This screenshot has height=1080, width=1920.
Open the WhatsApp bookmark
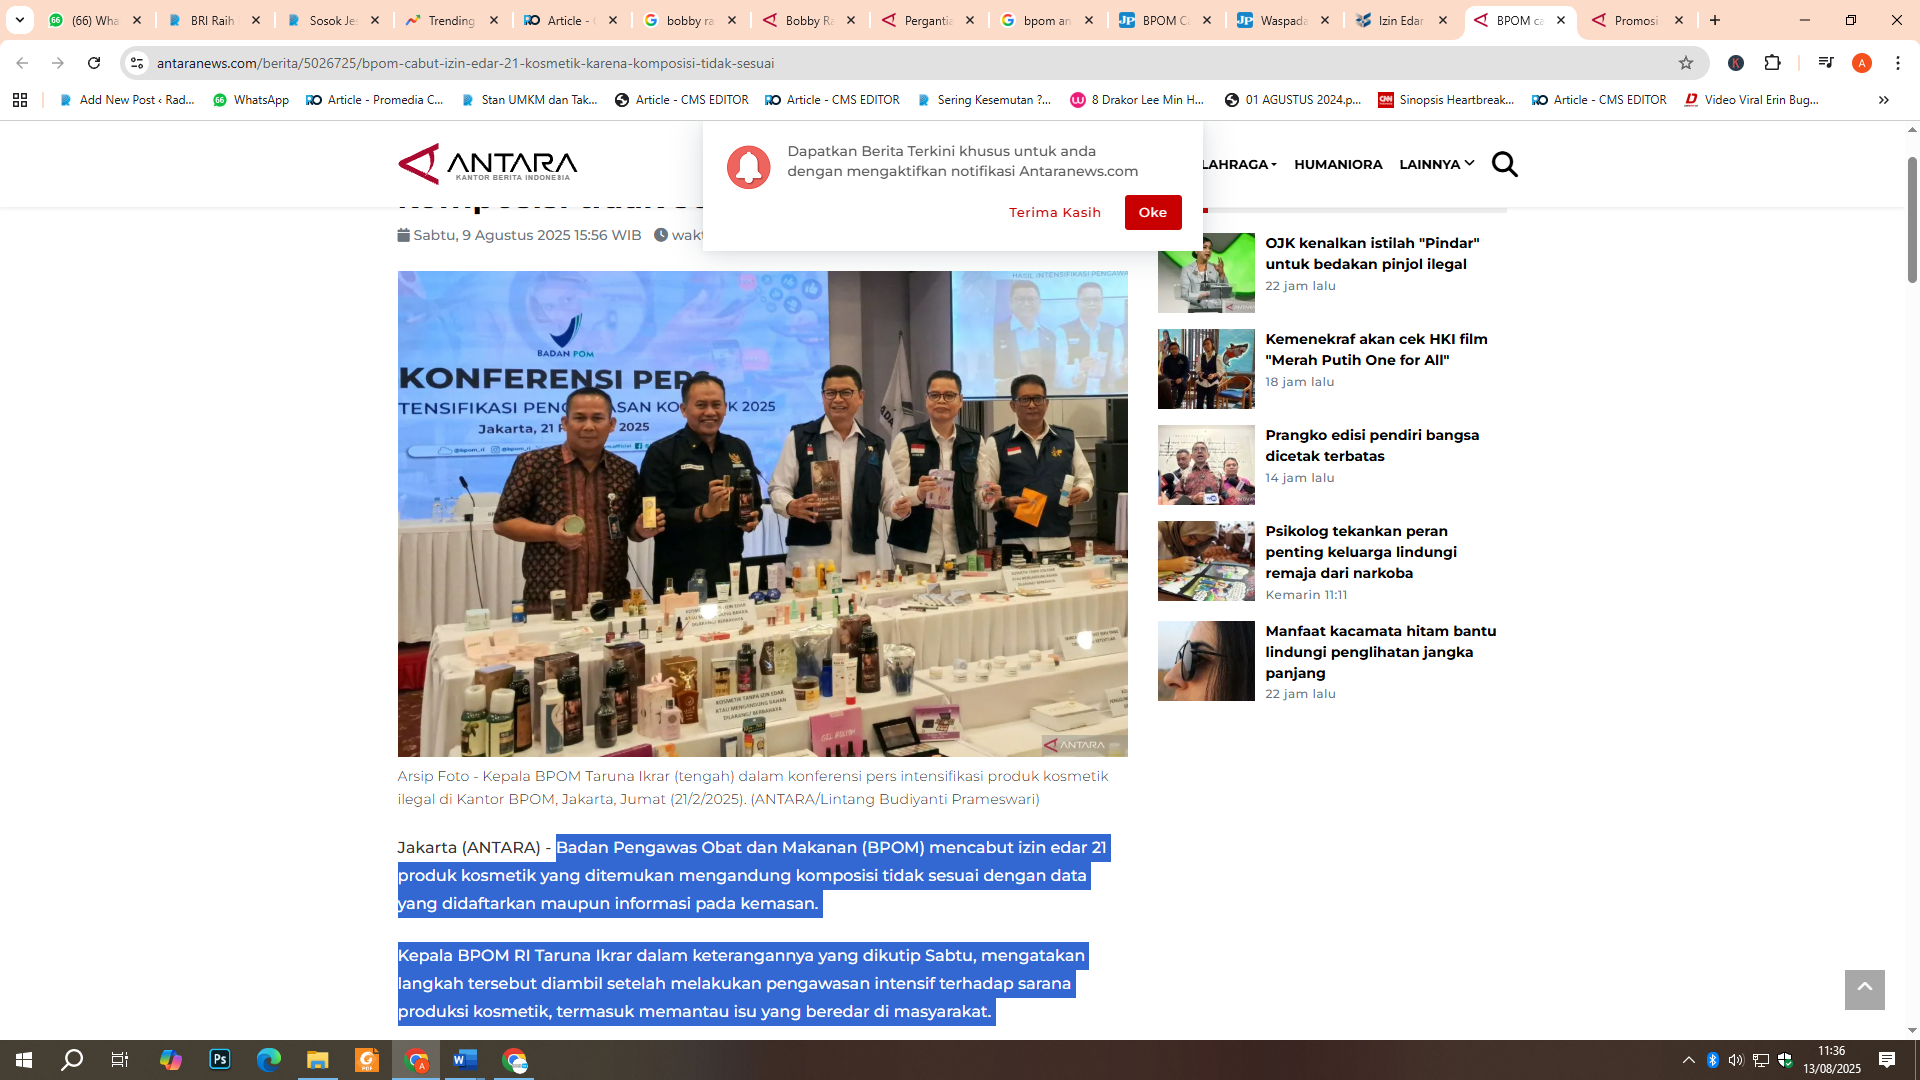251,100
